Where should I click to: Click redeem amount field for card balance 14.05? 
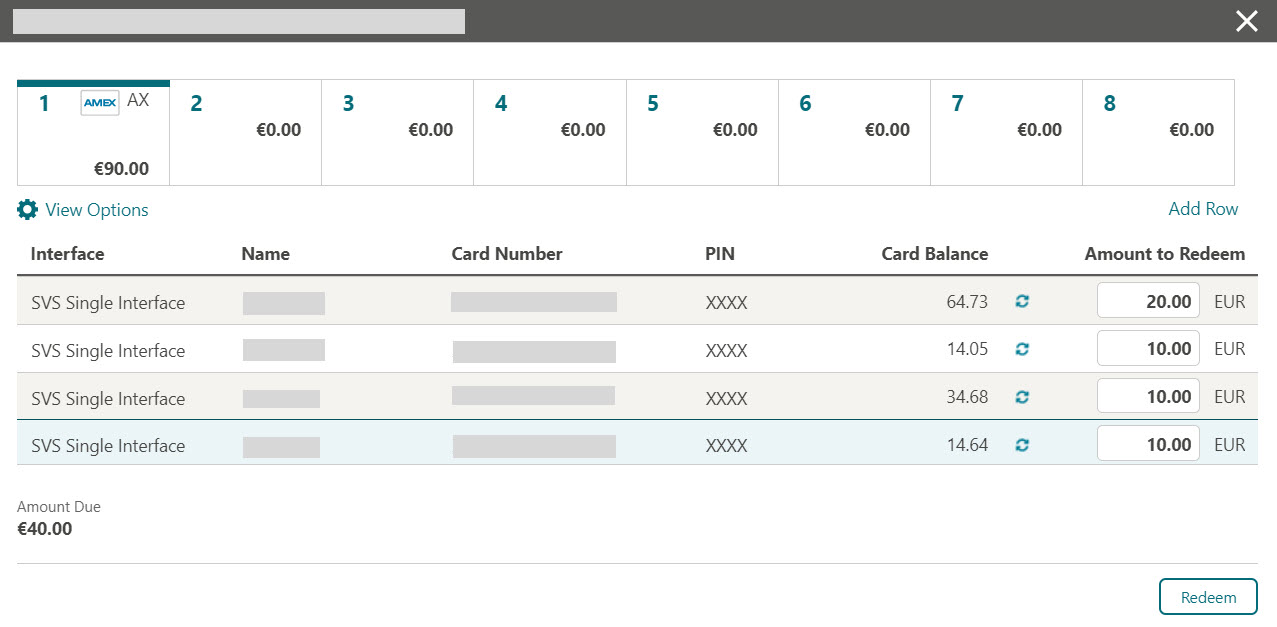1147,348
